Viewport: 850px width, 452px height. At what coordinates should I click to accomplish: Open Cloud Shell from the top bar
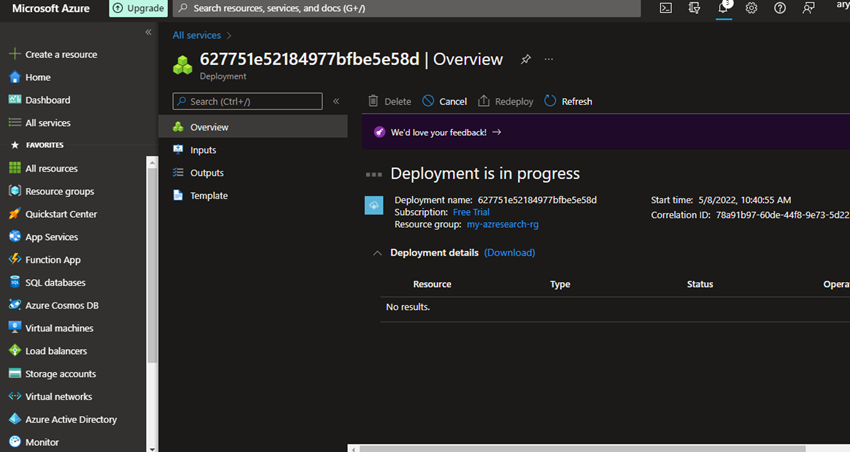pyautogui.click(x=666, y=8)
